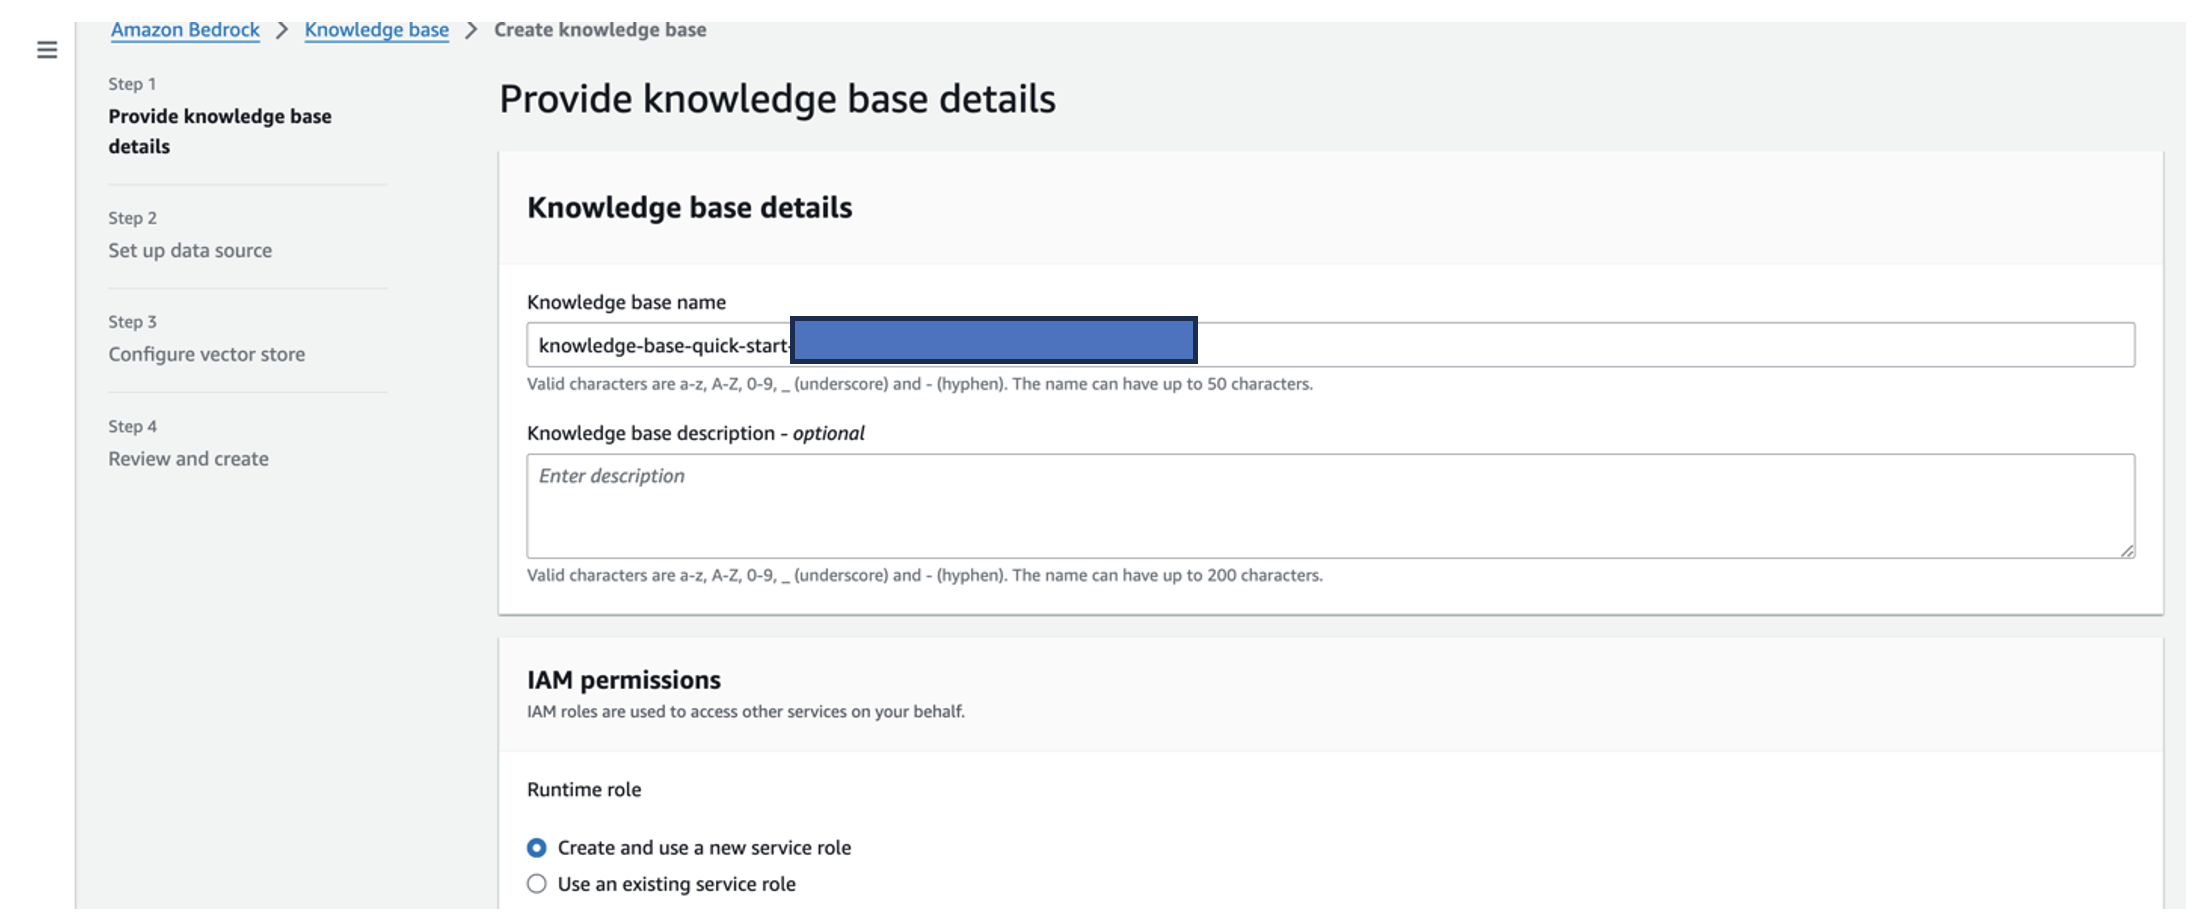Go to Step 4 Review and create
This screenshot has height=924, width=2196.
[x=188, y=459]
